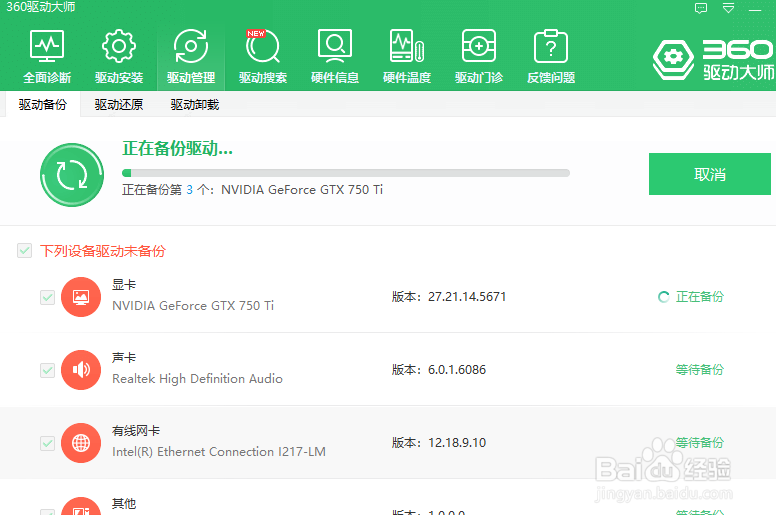Click the backup progress bar
The width and height of the screenshot is (776, 521).
point(346,173)
